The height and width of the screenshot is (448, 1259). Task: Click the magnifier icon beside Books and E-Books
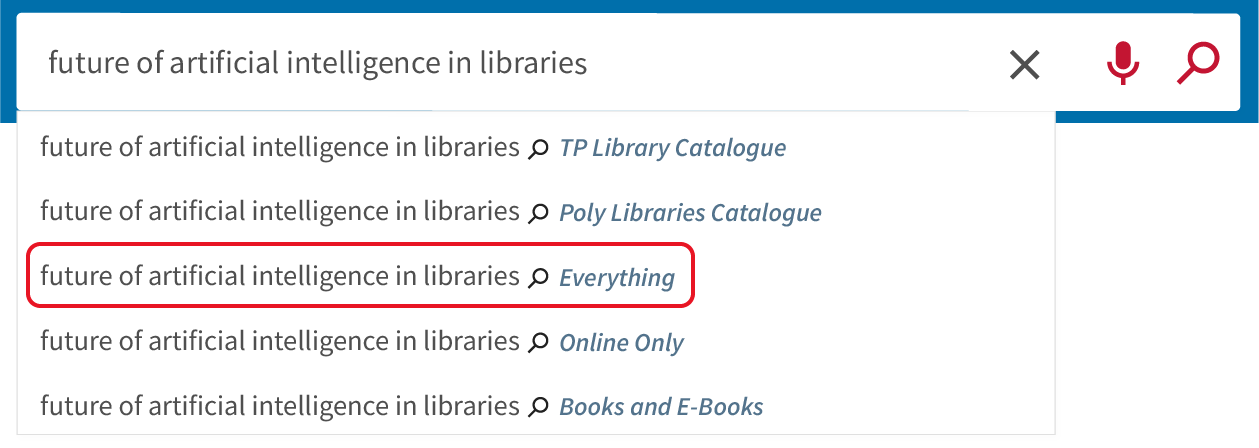tap(538, 407)
